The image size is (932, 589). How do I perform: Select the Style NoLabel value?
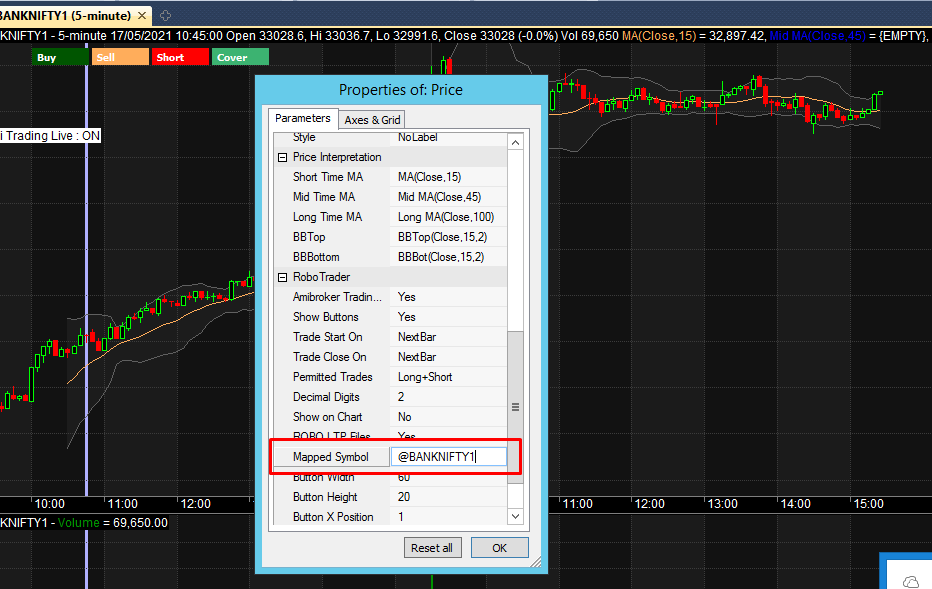click(449, 138)
